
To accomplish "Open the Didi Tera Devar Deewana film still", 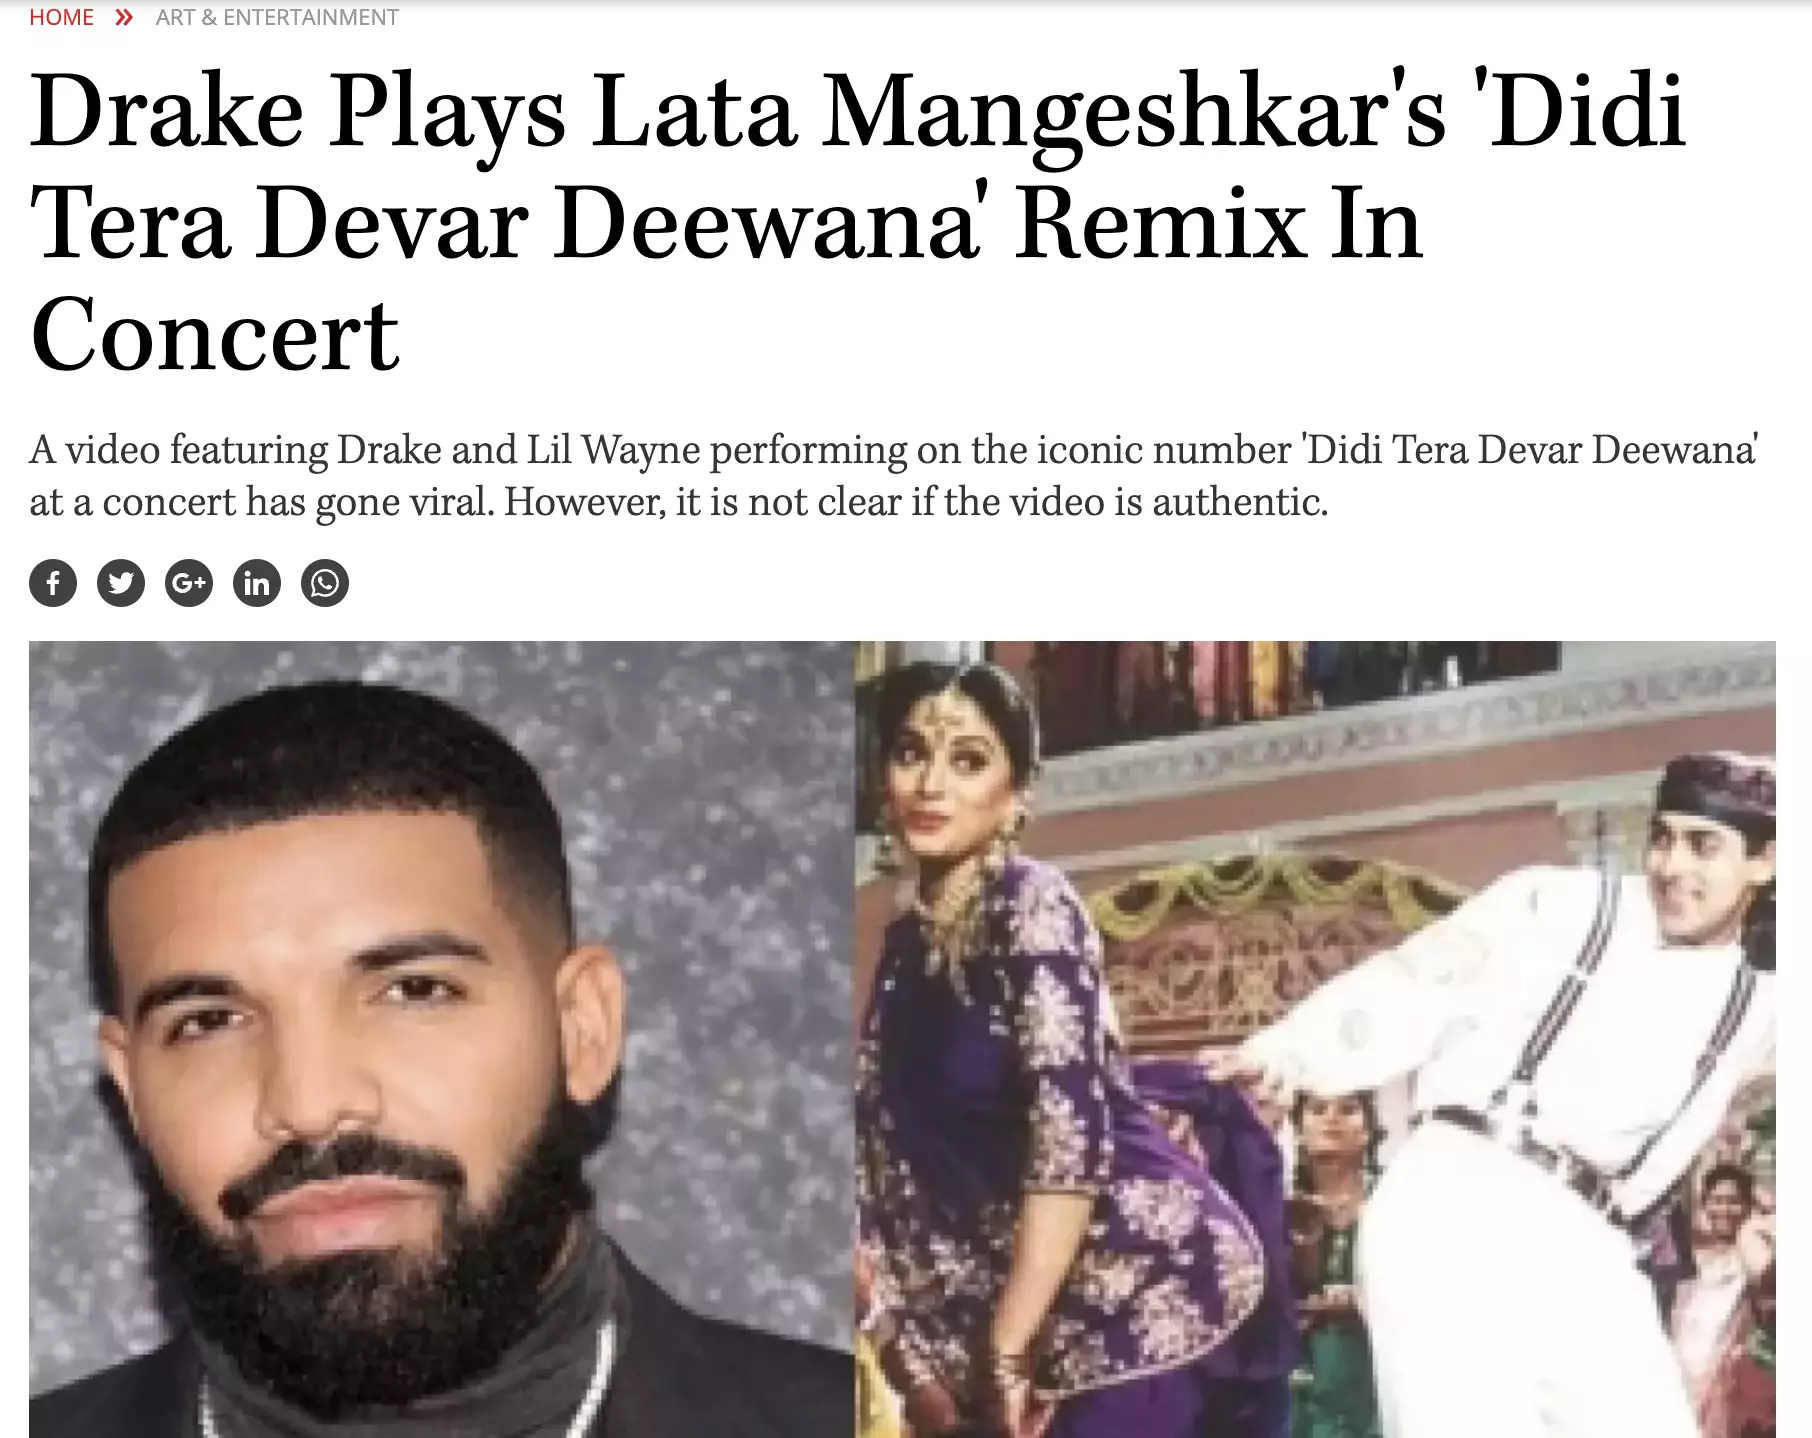I will [1315, 1039].
